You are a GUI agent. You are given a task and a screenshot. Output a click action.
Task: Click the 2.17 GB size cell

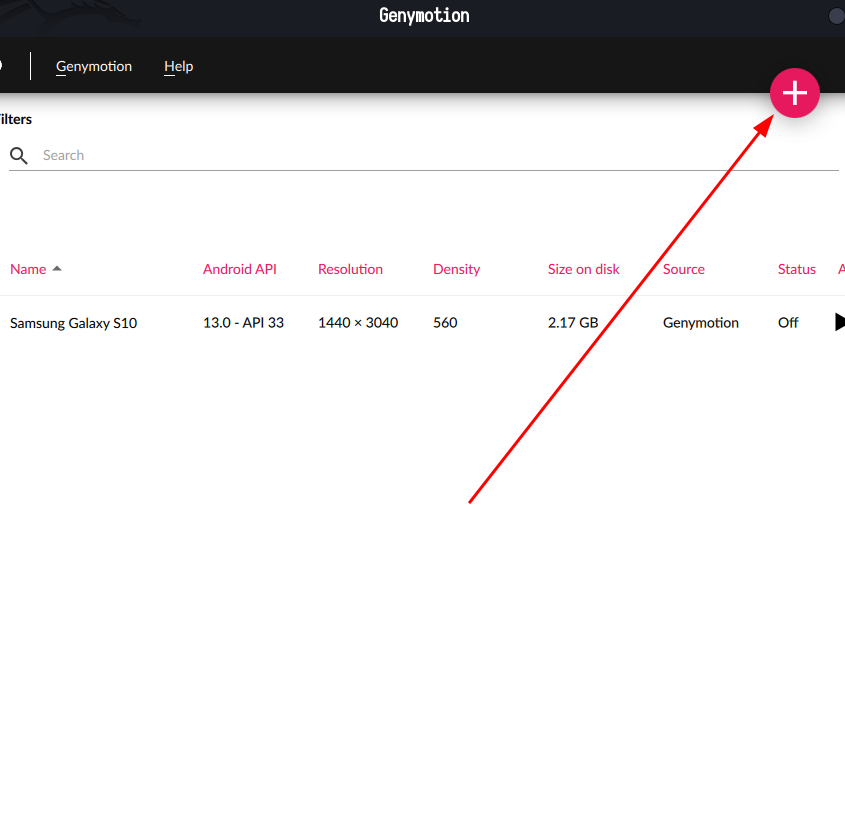click(x=573, y=323)
